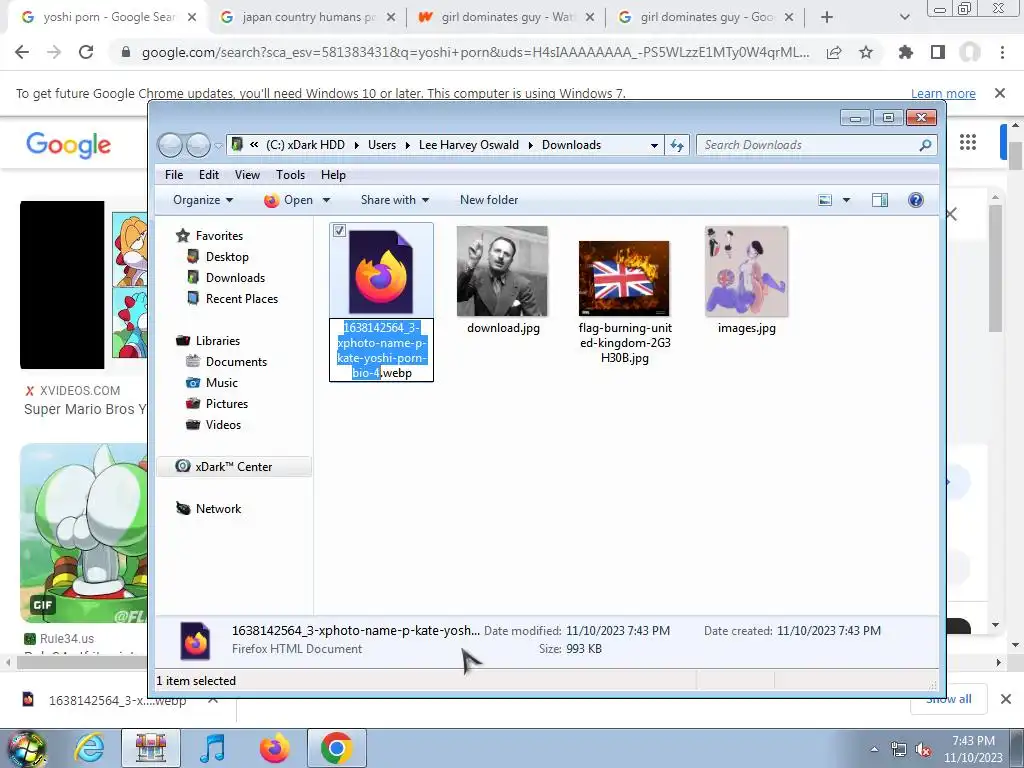
Task: Click the Learn more link
Action: coord(943,93)
